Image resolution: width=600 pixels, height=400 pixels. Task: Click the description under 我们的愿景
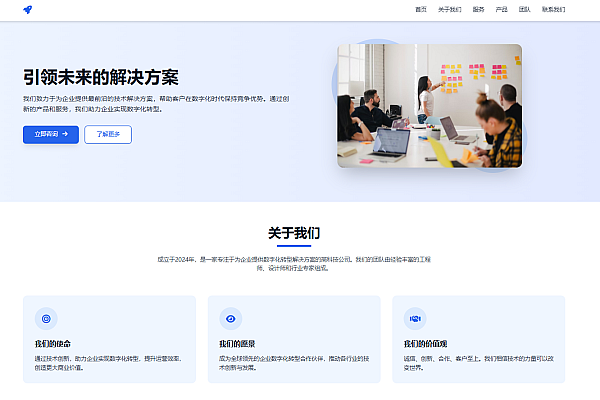[x=294, y=363]
